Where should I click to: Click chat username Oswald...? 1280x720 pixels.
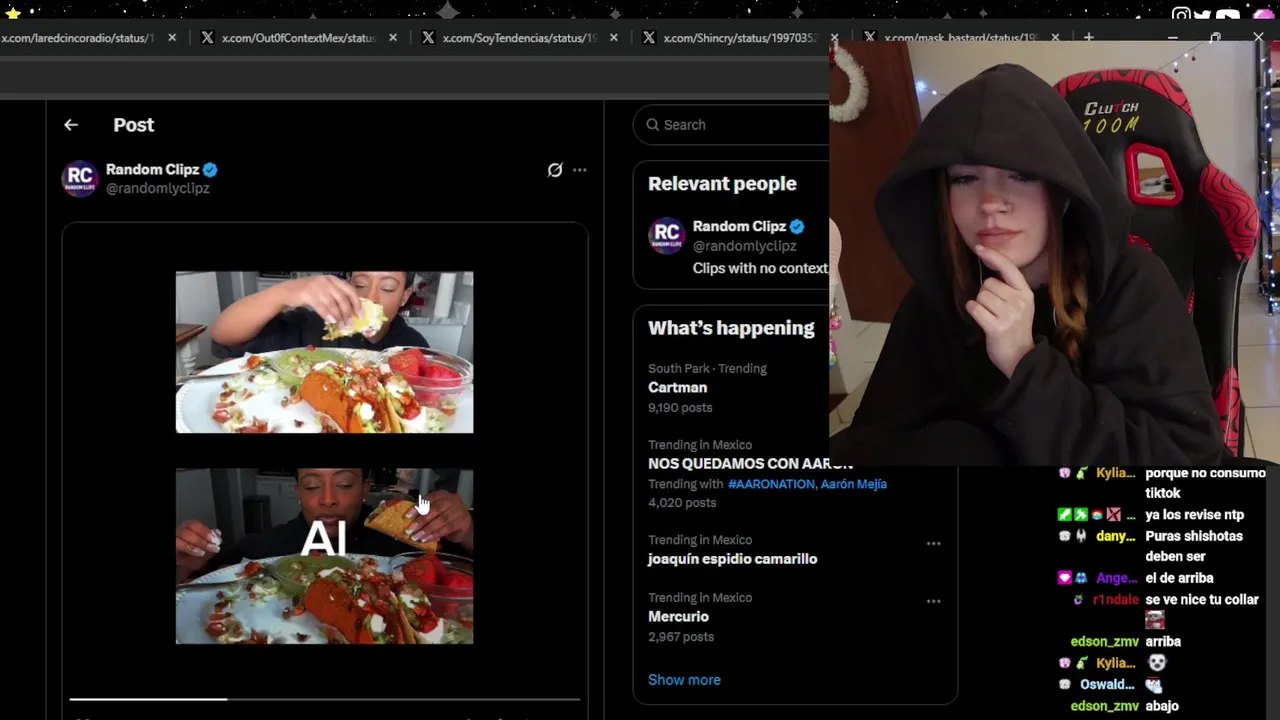tap(1107, 685)
